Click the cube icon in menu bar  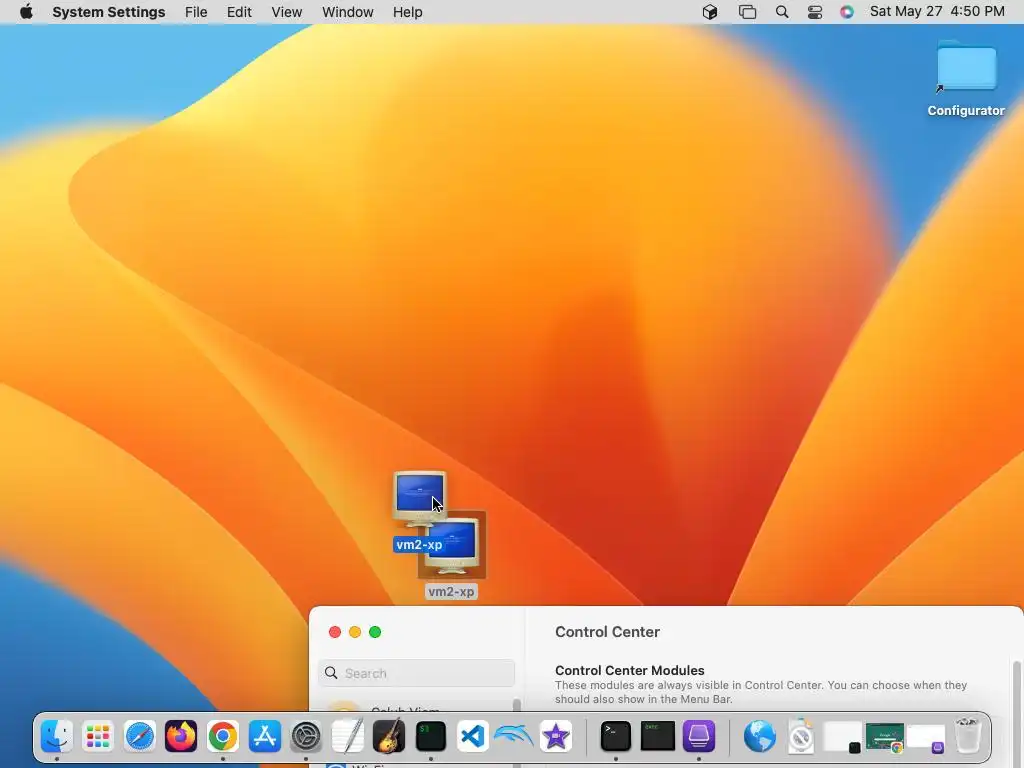tap(710, 12)
